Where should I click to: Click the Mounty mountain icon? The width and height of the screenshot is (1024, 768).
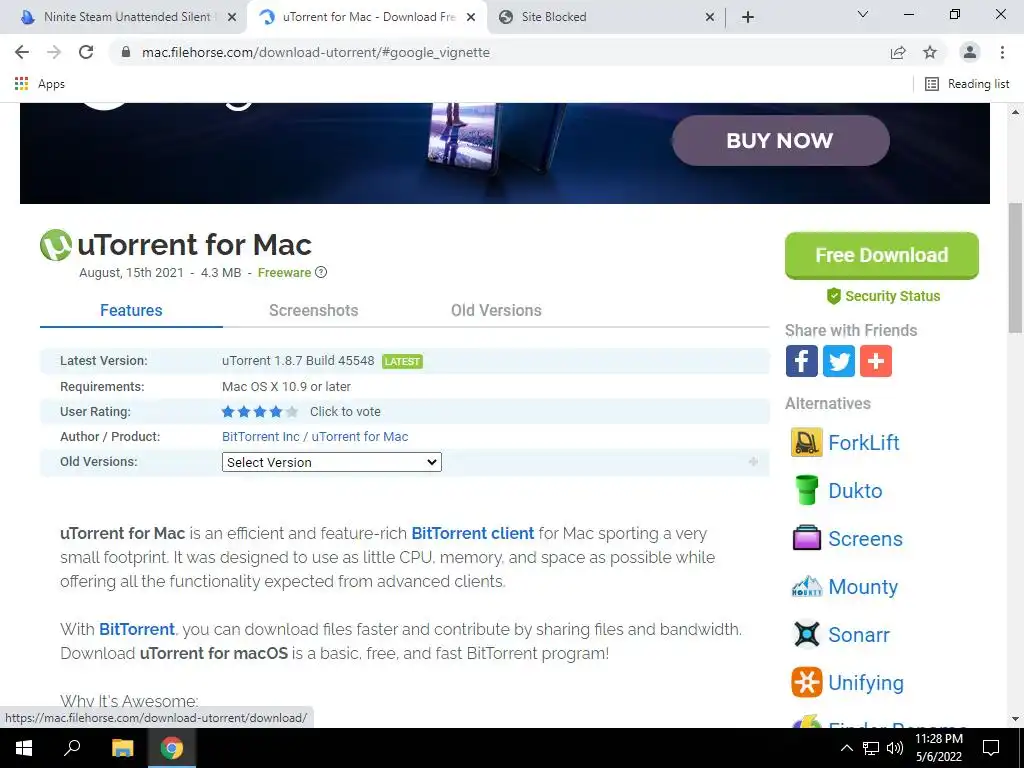pyautogui.click(x=807, y=586)
